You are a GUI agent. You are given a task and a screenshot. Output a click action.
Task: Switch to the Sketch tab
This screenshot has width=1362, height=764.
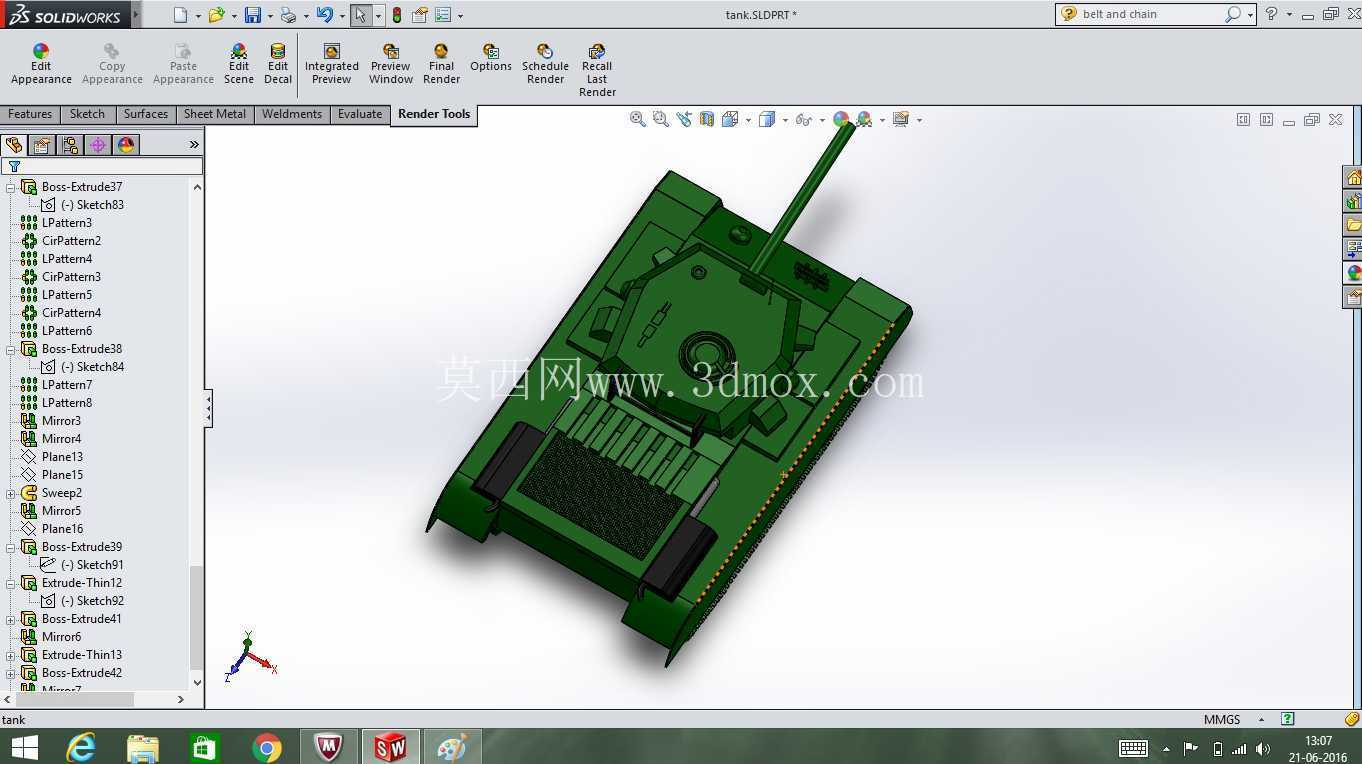tap(87, 114)
